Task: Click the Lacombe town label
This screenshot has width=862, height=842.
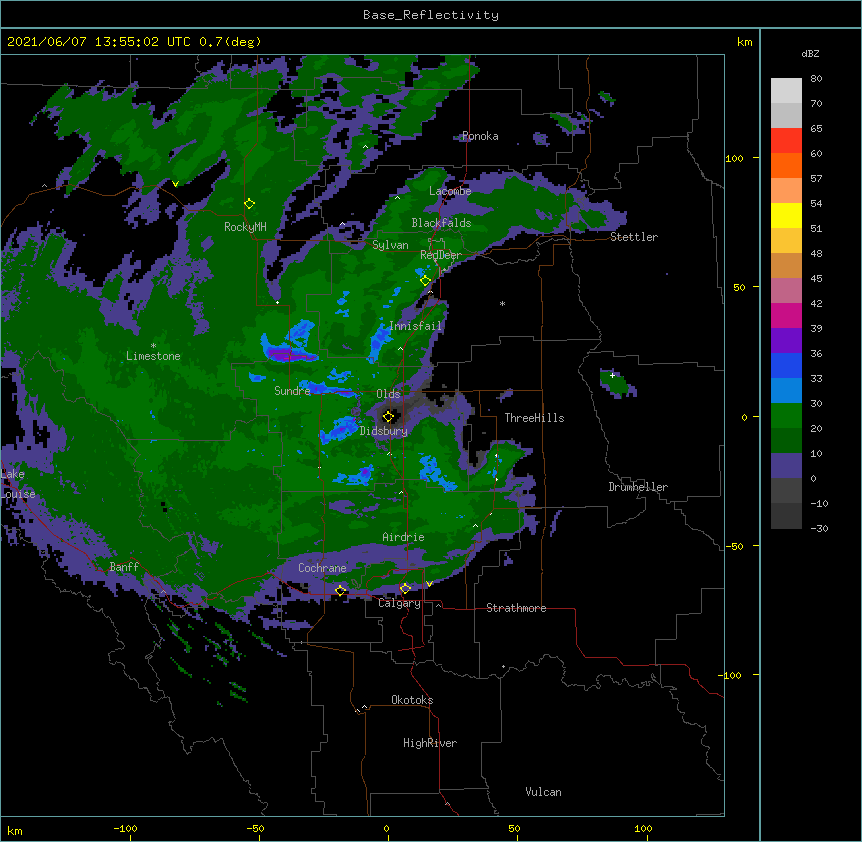Action: click(450, 191)
